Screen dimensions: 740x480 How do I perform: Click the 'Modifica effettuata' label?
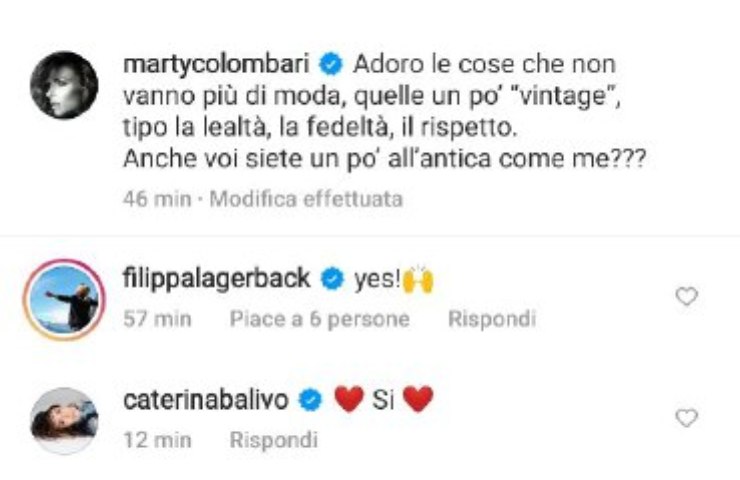coord(306,199)
